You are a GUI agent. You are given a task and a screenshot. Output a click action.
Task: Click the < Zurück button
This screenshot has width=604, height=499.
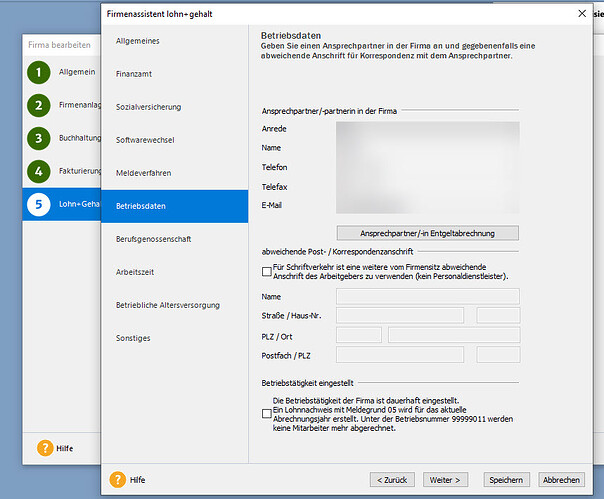(x=392, y=480)
